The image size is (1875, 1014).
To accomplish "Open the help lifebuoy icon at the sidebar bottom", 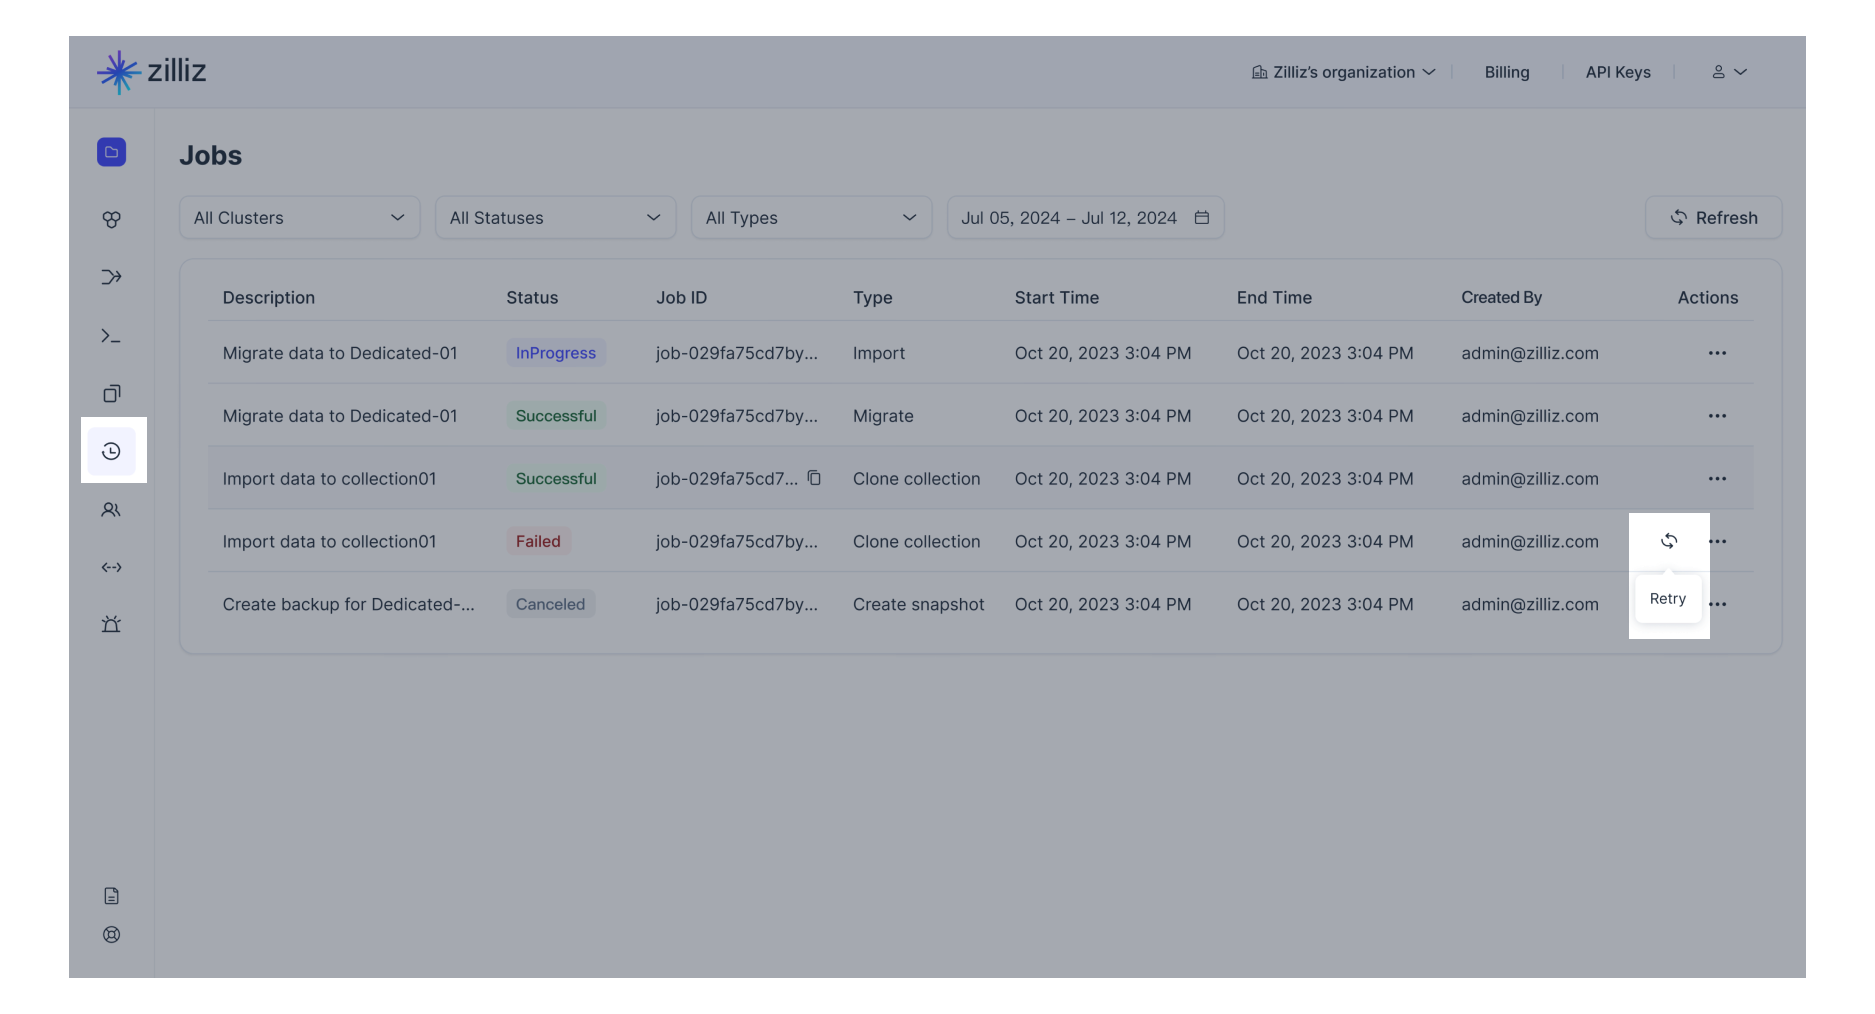I will pyautogui.click(x=111, y=935).
